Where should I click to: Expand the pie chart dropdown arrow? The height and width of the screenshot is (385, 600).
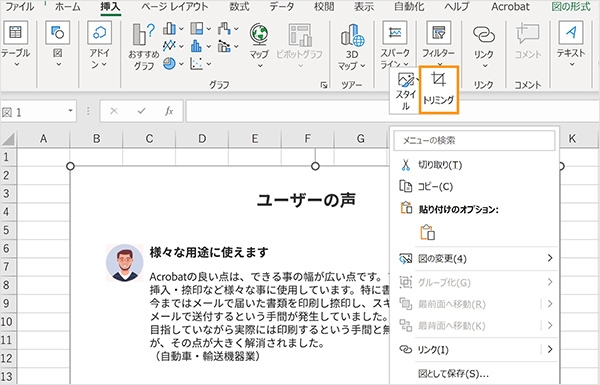[181, 64]
